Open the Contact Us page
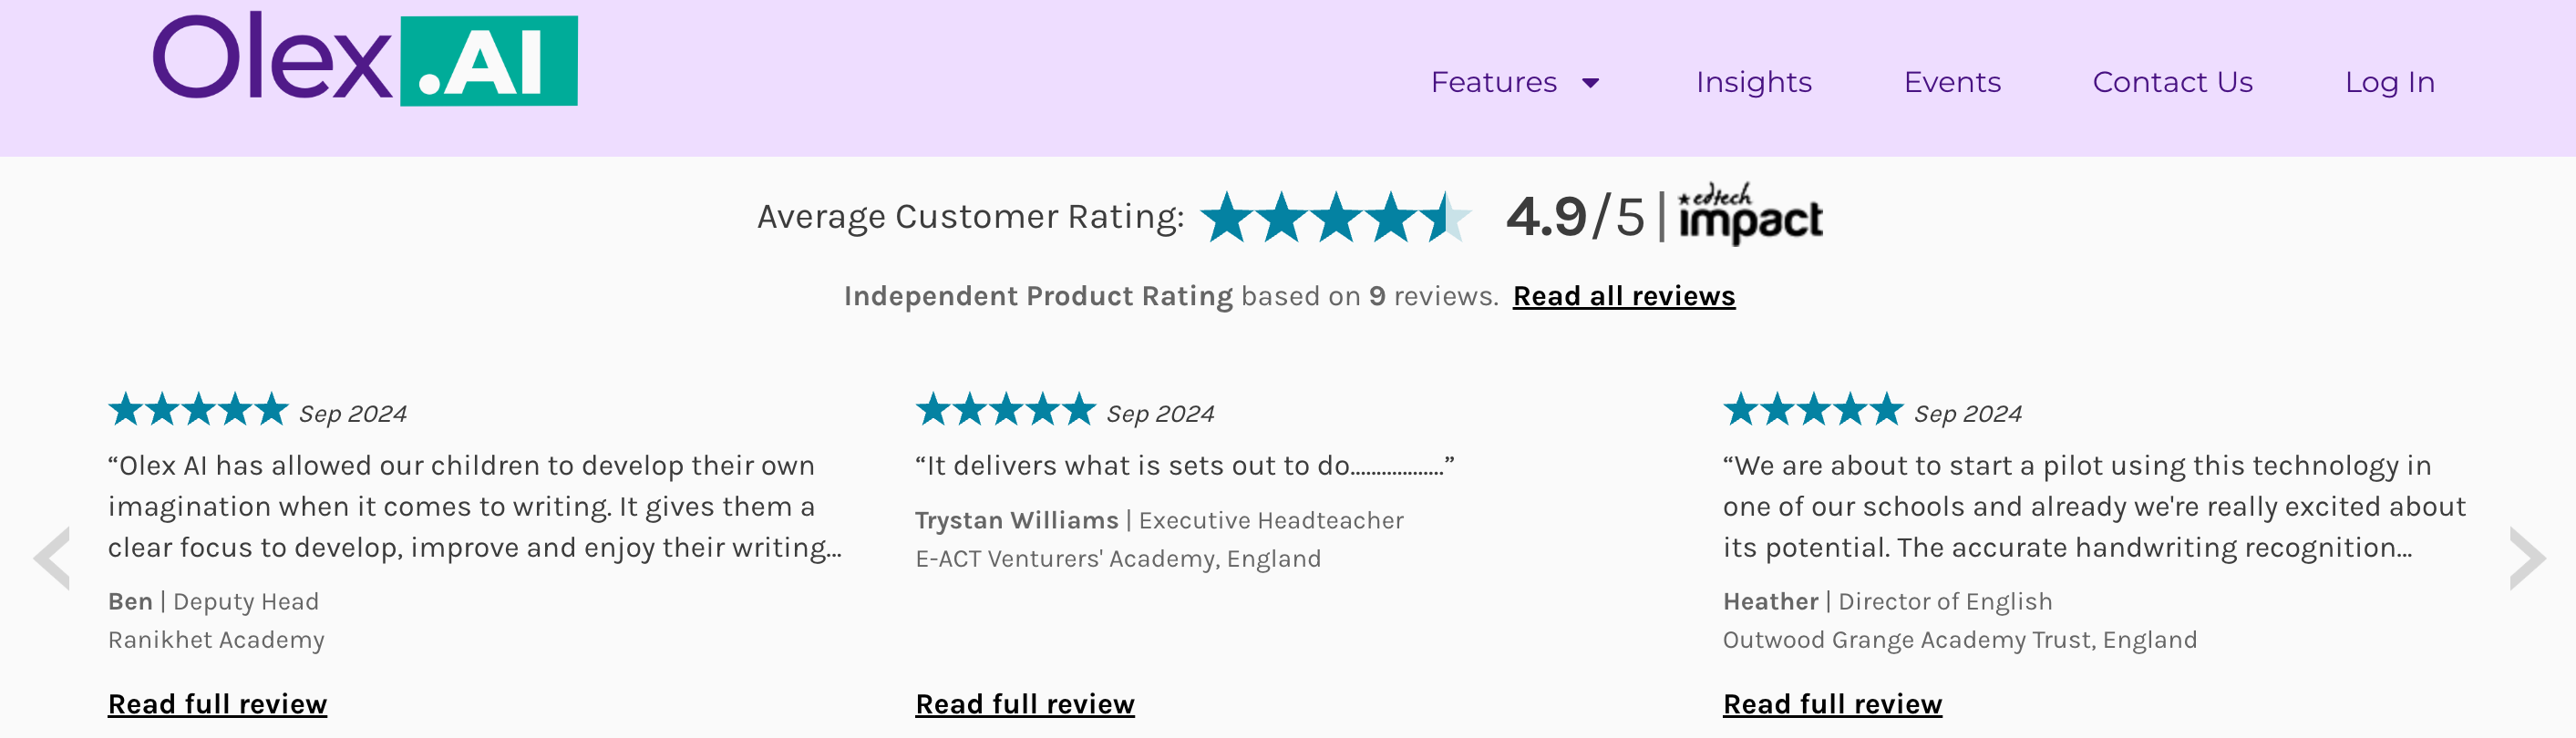 coord(2172,82)
